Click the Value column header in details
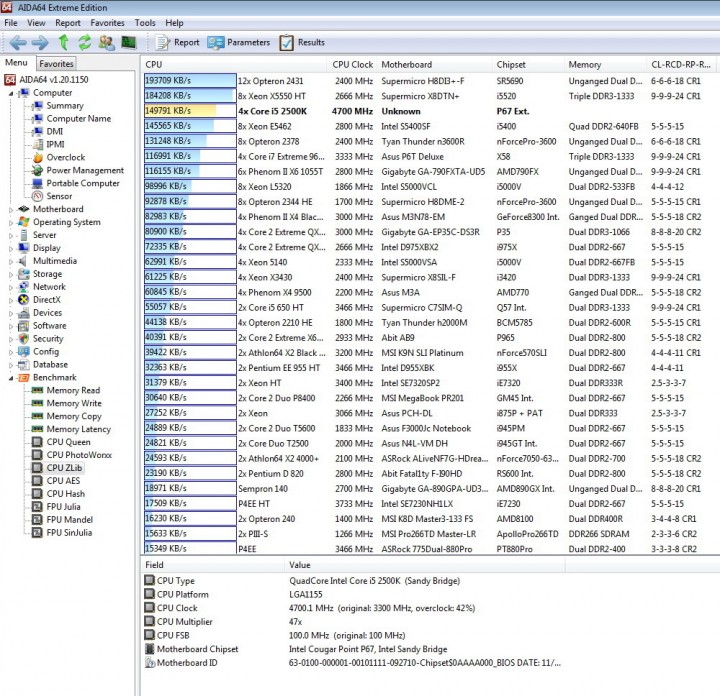720x696 pixels. 425,565
